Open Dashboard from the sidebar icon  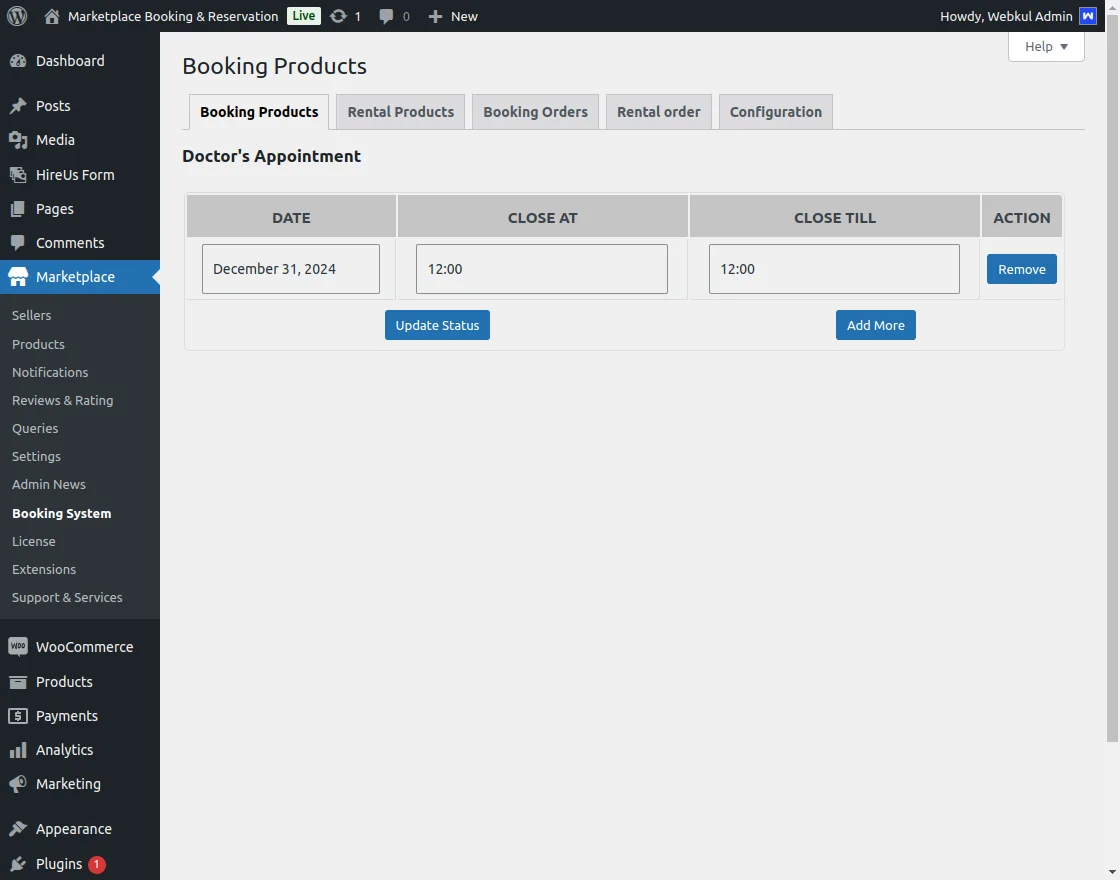[x=18, y=61]
